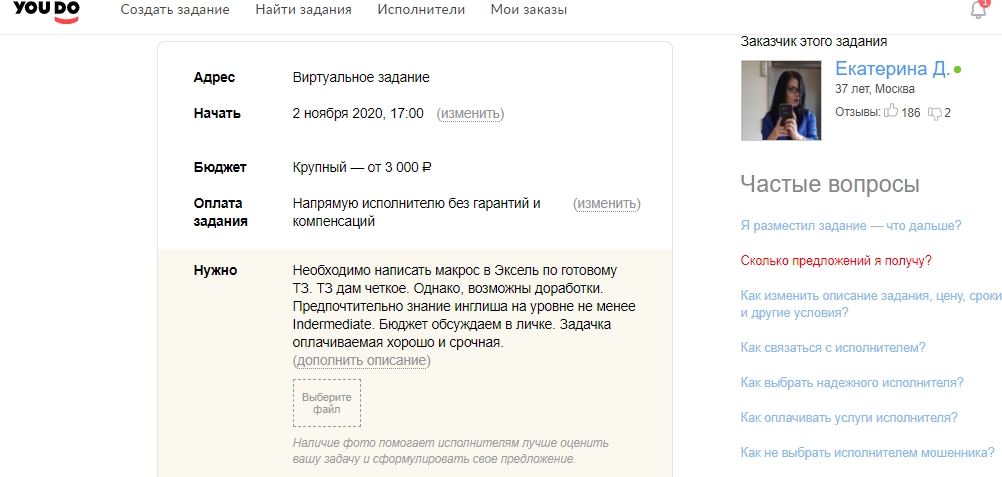Click изменить next to Оплата задания
Screen dimensions: 1002x477
(x=606, y=204)
